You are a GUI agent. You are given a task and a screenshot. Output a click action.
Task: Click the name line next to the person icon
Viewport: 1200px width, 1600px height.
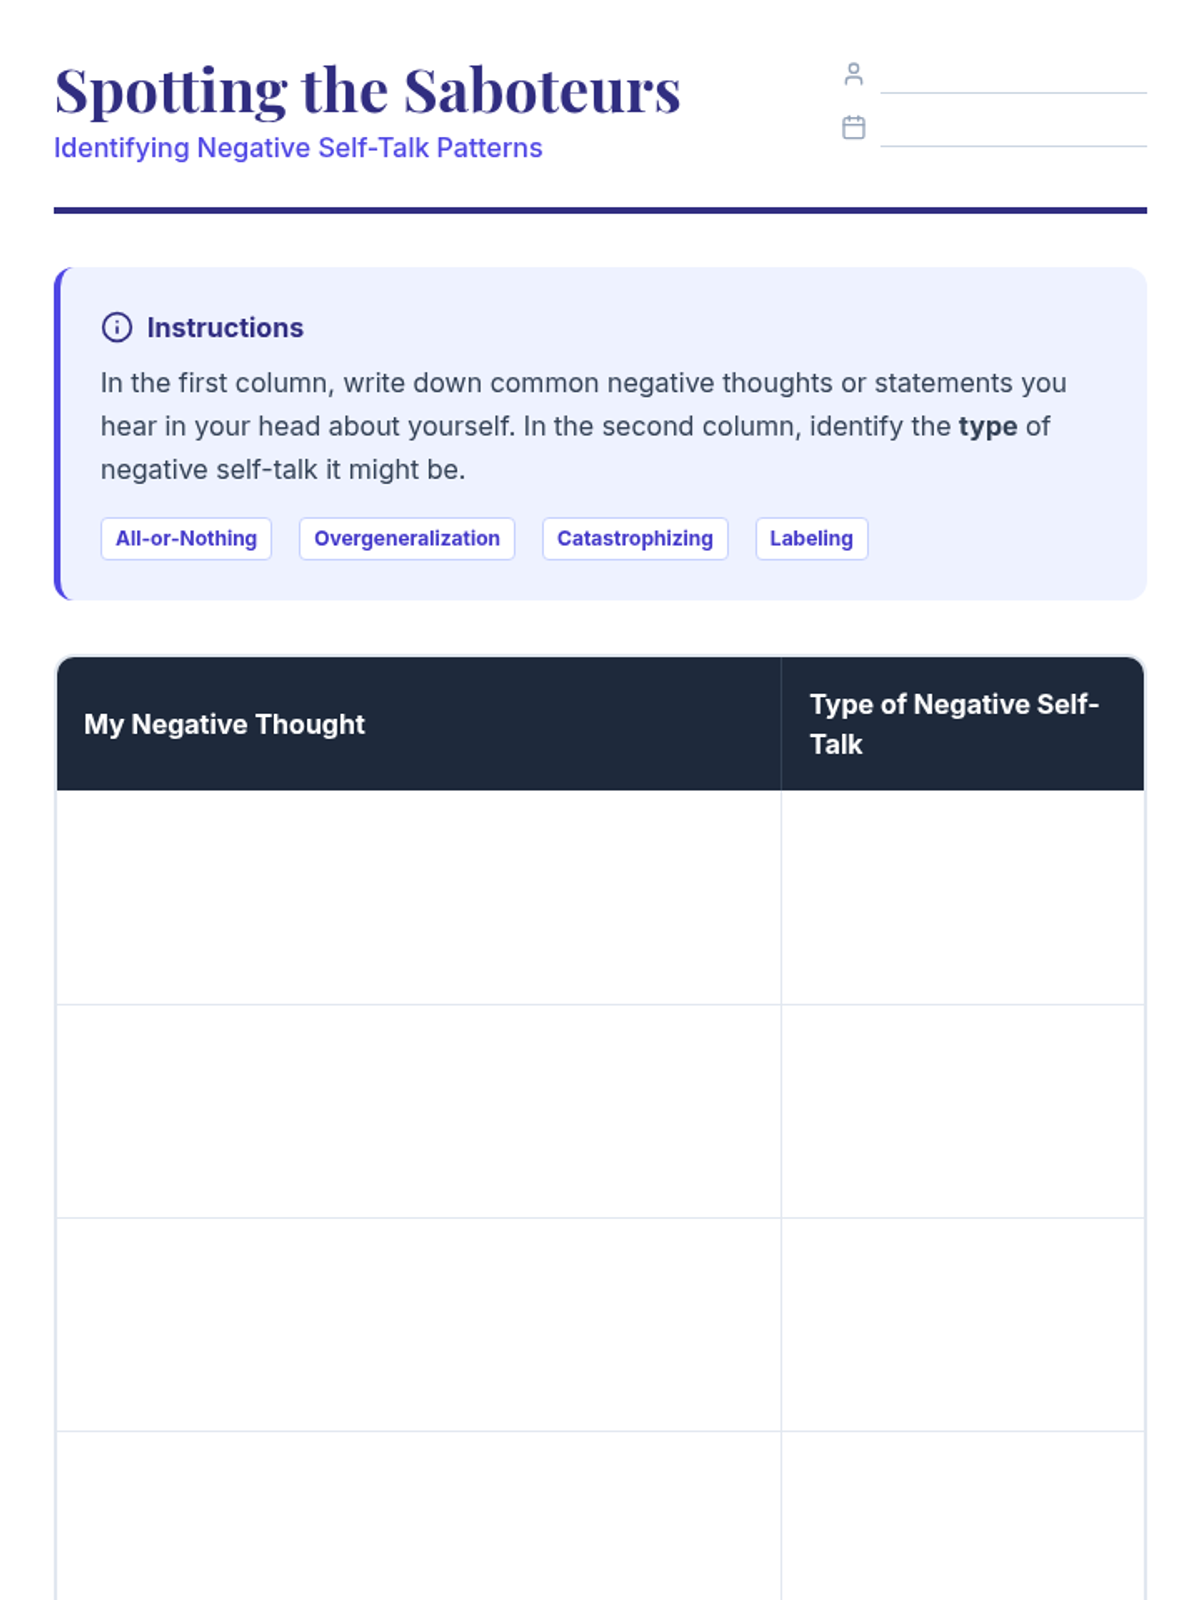coord(1012,78)
